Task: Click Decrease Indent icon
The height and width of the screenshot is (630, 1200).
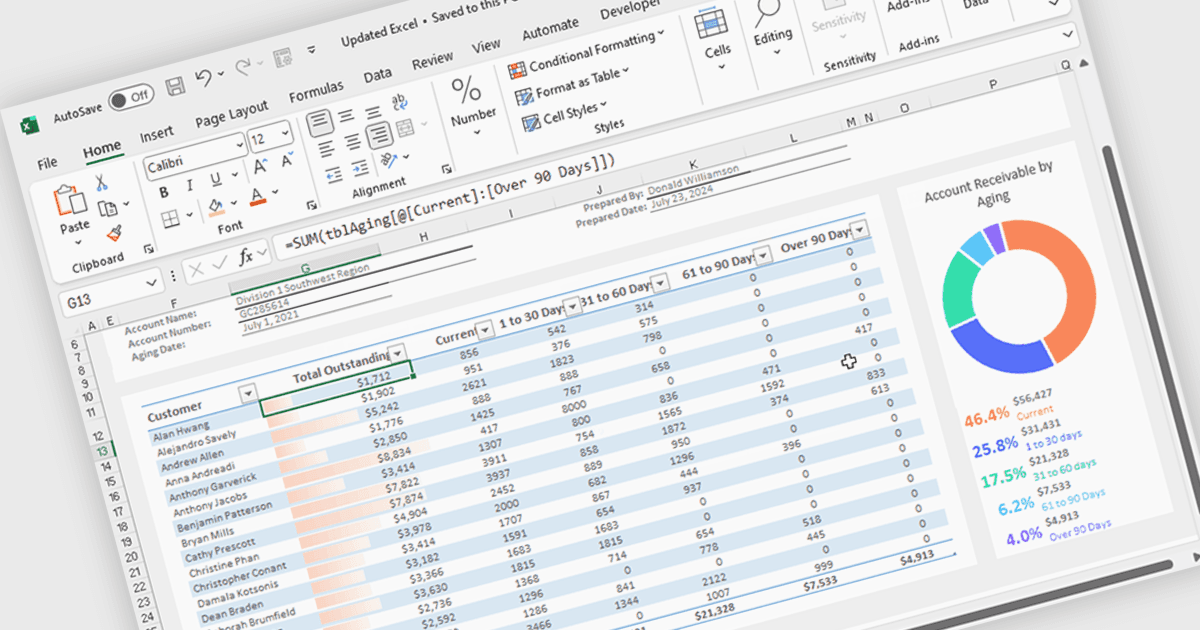Action: [332, 176]
